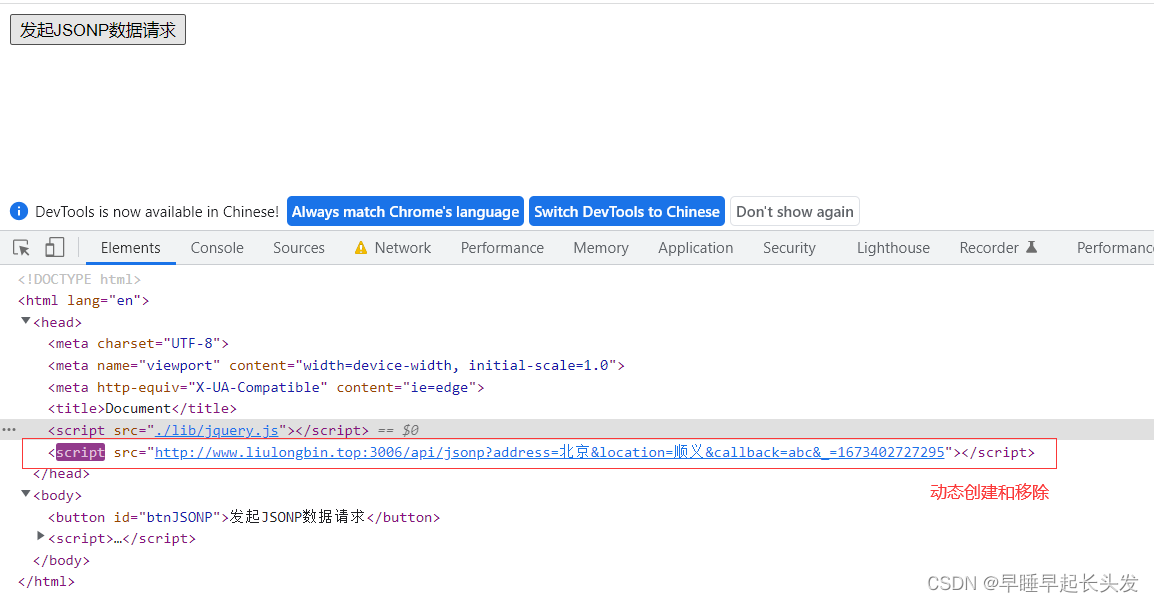The image size is (1154, 602).
Task: Select the closing </html> tag line
Action: [46, 581]
